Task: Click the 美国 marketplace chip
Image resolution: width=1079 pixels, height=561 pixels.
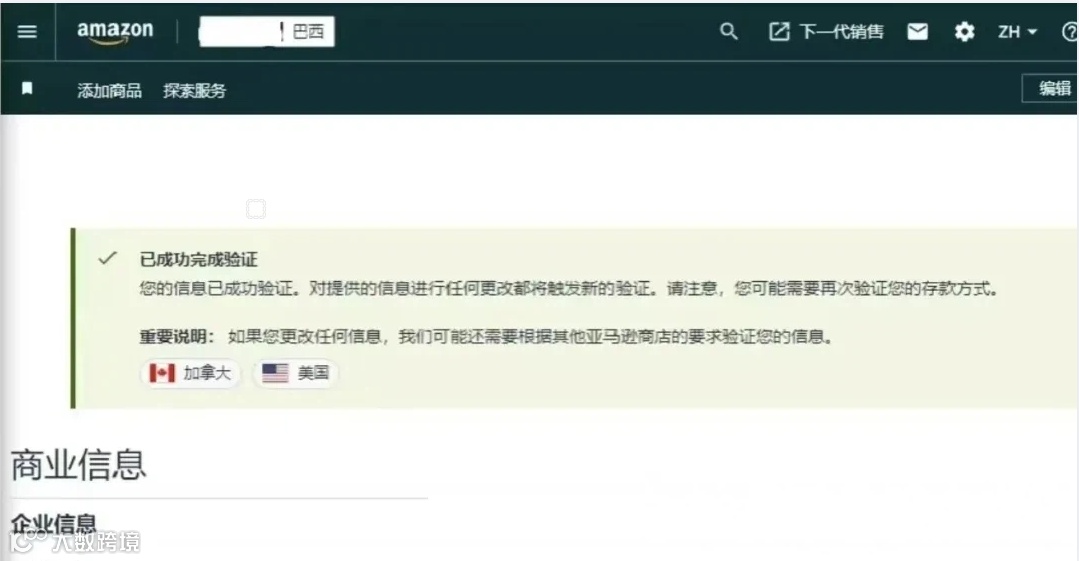Action: tap(295, 373)
